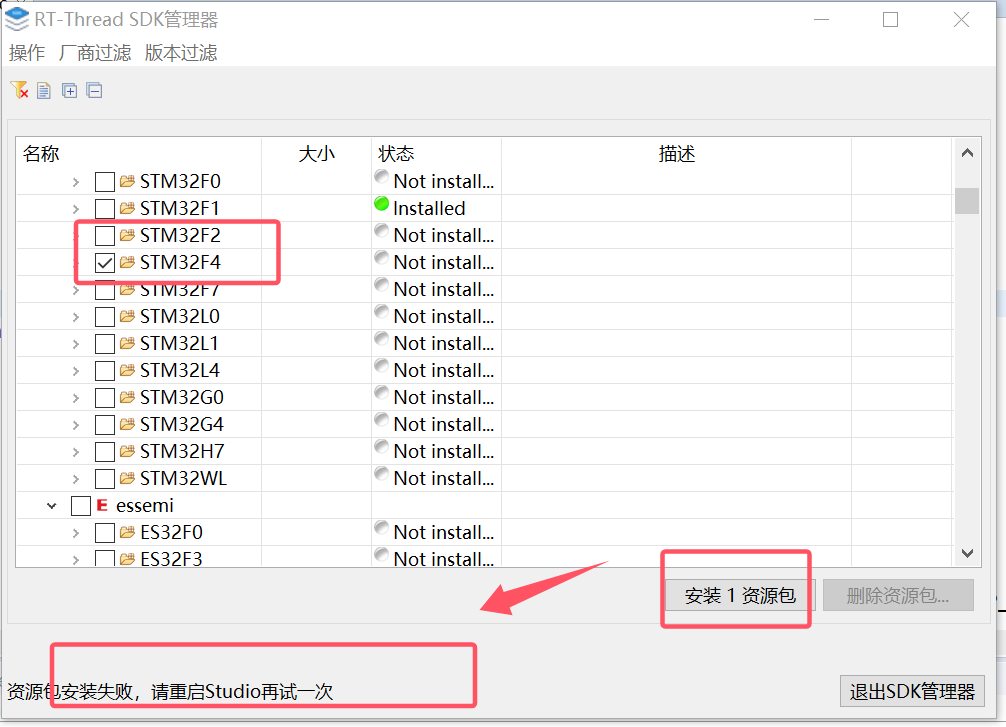Check the essemi vendor checkbox
1006x727 pixels.
click(x=81, y=506)
